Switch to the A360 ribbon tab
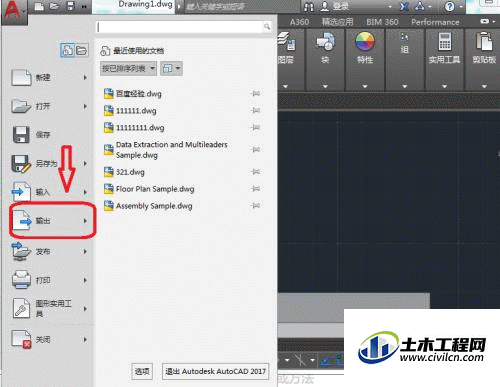Image resolution: width=500 pixels, height=387 pixels. (x=299, y=22)
